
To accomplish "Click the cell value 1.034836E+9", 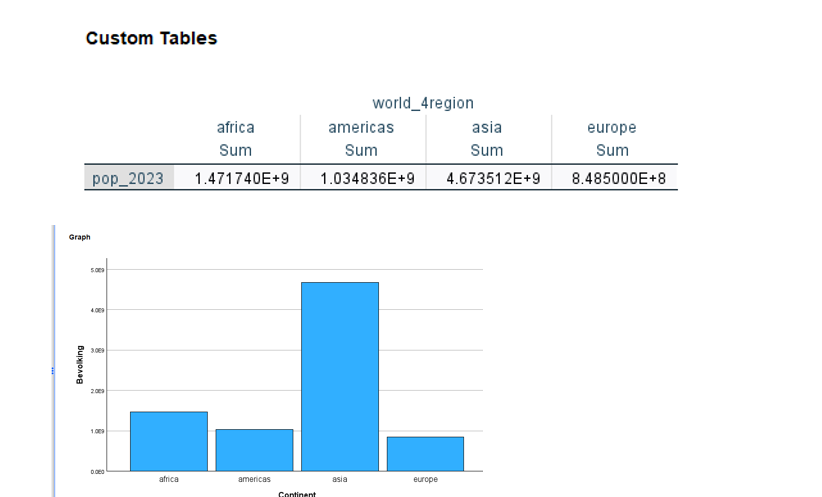I will coord(367,179).
